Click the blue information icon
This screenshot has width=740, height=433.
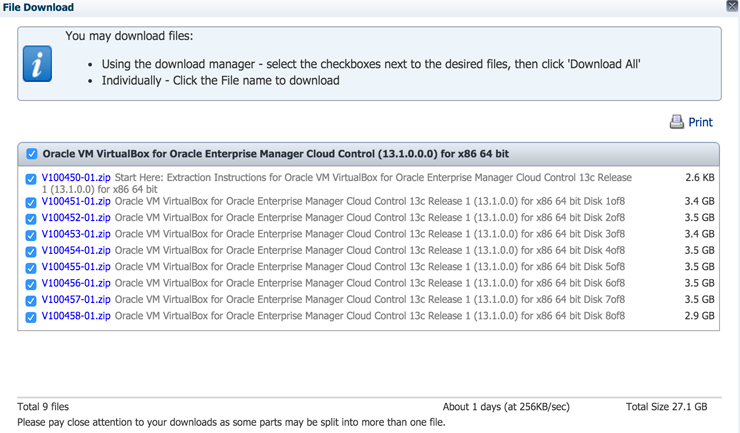click(37, 64)
